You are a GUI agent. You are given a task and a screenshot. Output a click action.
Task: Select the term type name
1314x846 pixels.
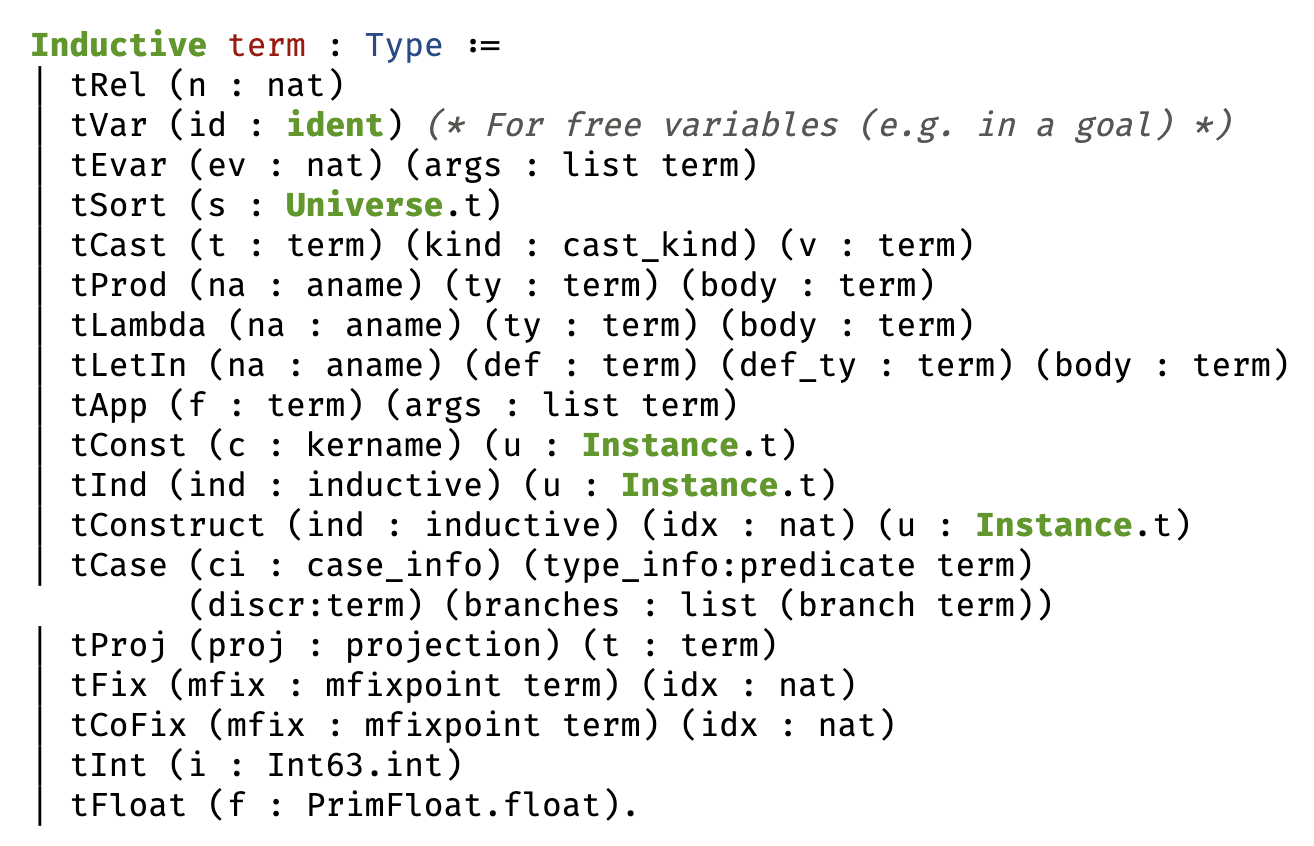click(268, 46)
